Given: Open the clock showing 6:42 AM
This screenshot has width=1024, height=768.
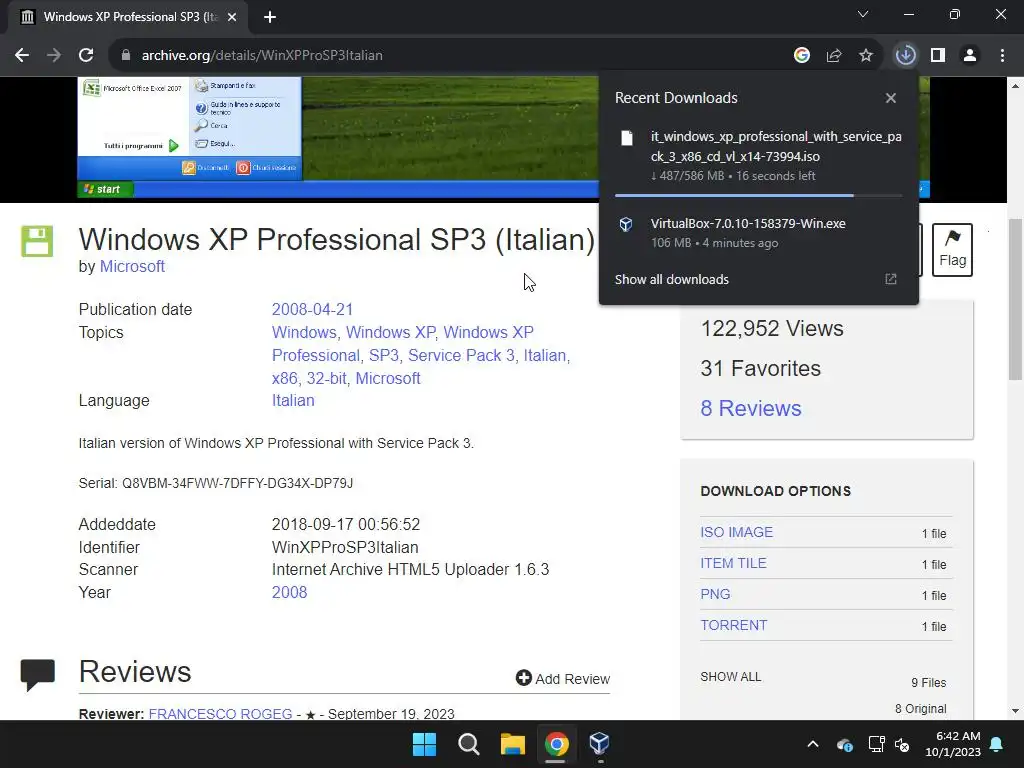Looking at the screenshot, I should 953,744.
